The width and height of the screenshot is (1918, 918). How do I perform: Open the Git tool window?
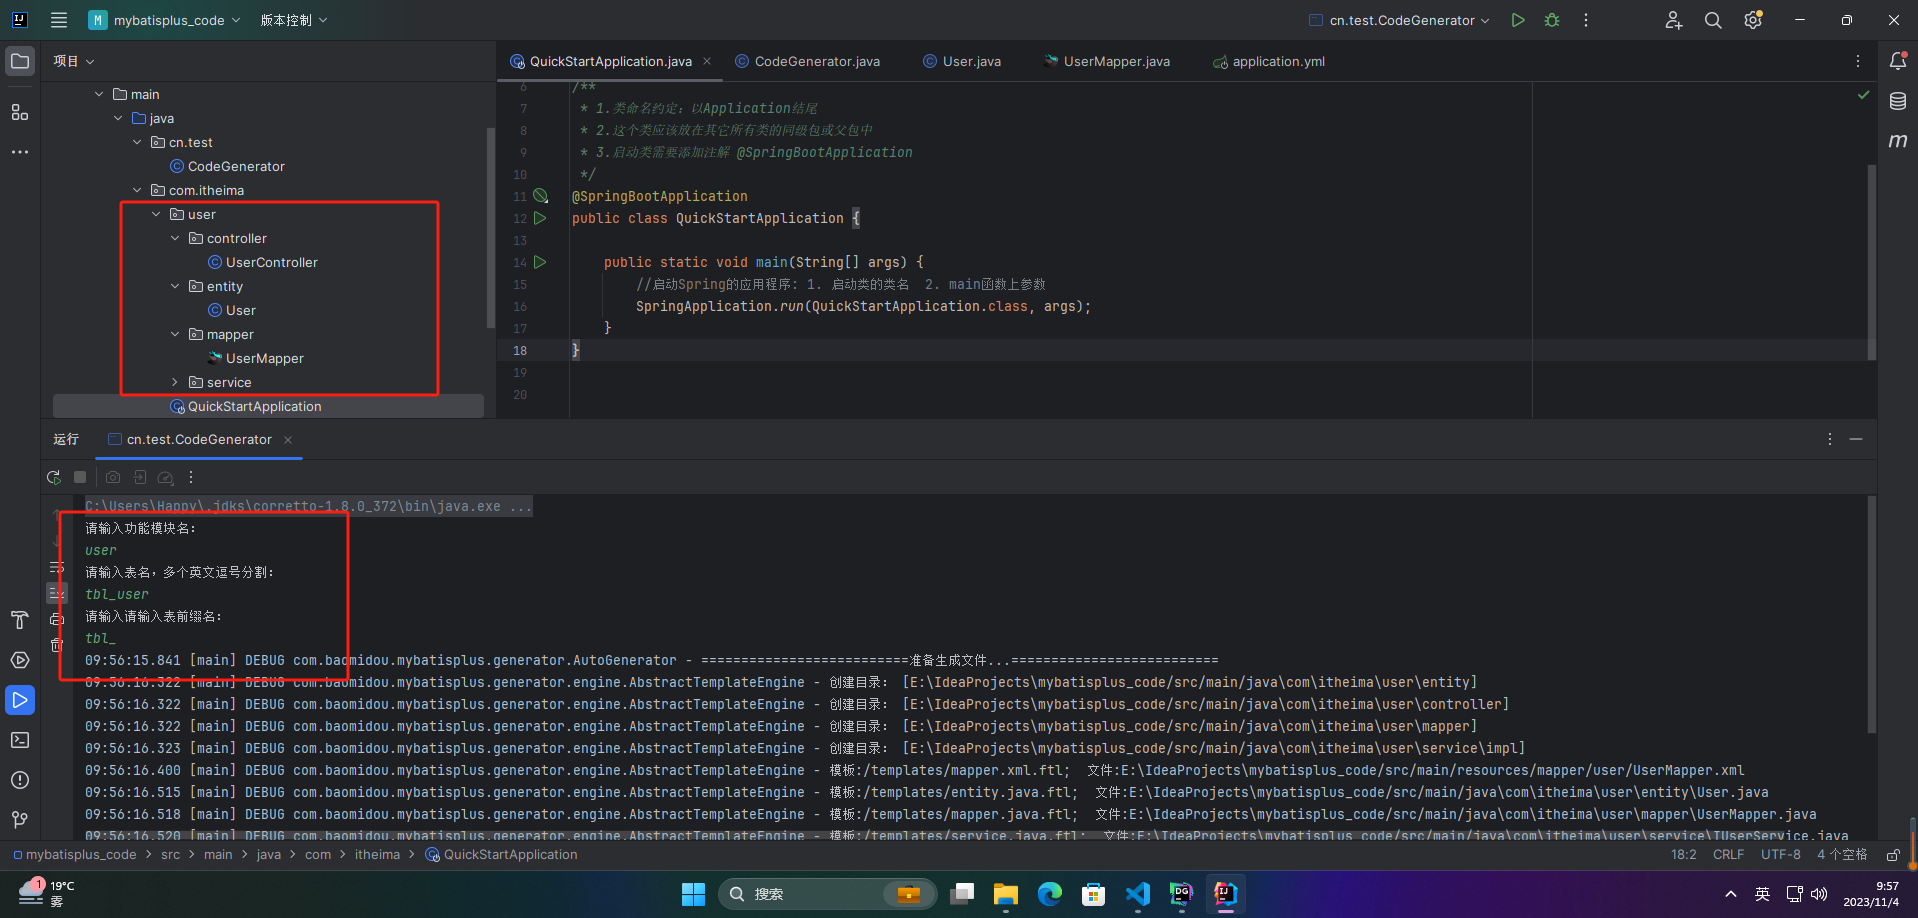19,820
